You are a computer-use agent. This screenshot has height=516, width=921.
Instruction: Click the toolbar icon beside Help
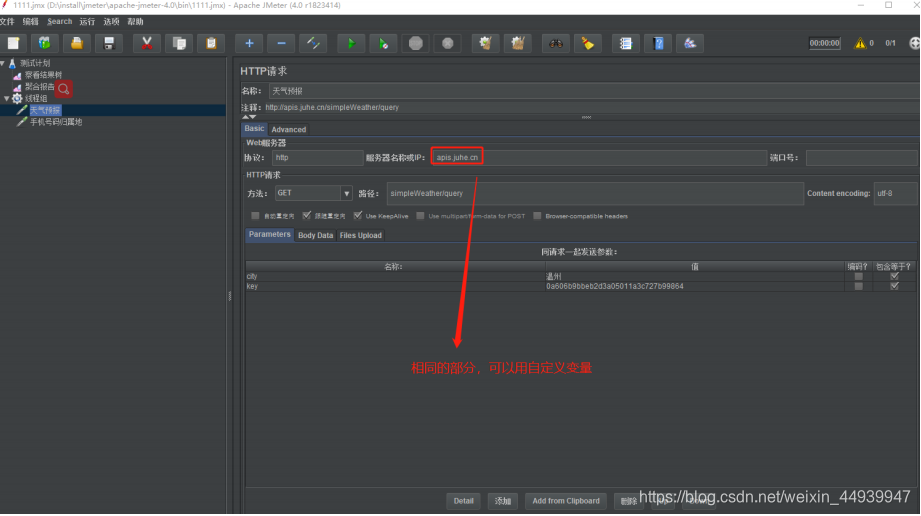690,43
